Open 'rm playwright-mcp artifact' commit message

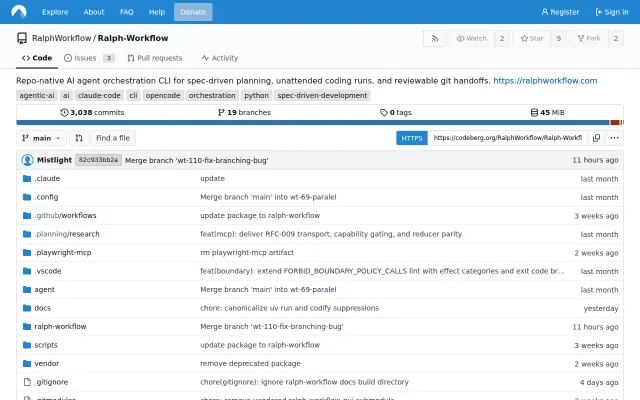(247, 253)
